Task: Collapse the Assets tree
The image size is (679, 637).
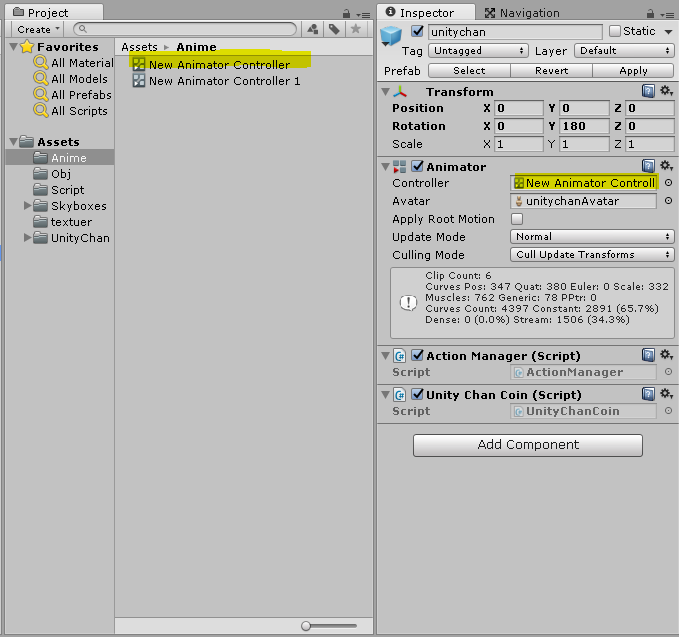Action: point(13,142)
